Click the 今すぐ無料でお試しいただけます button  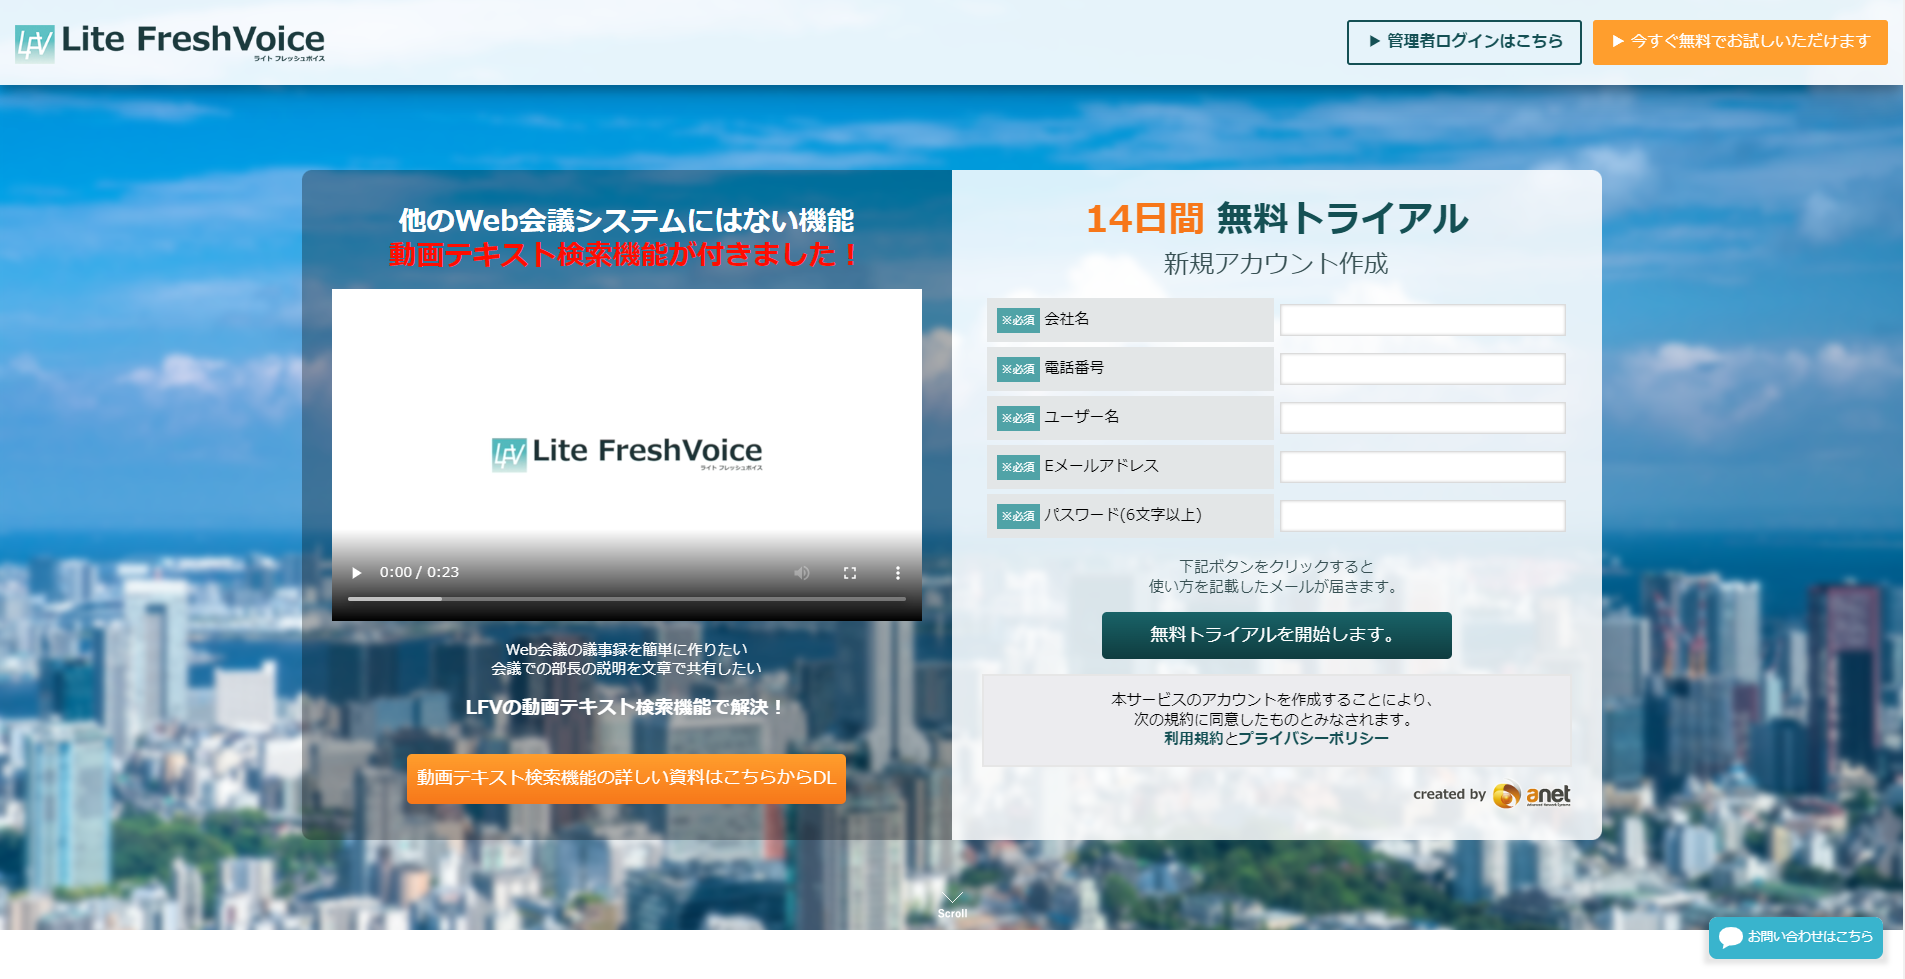(1740, 42)
